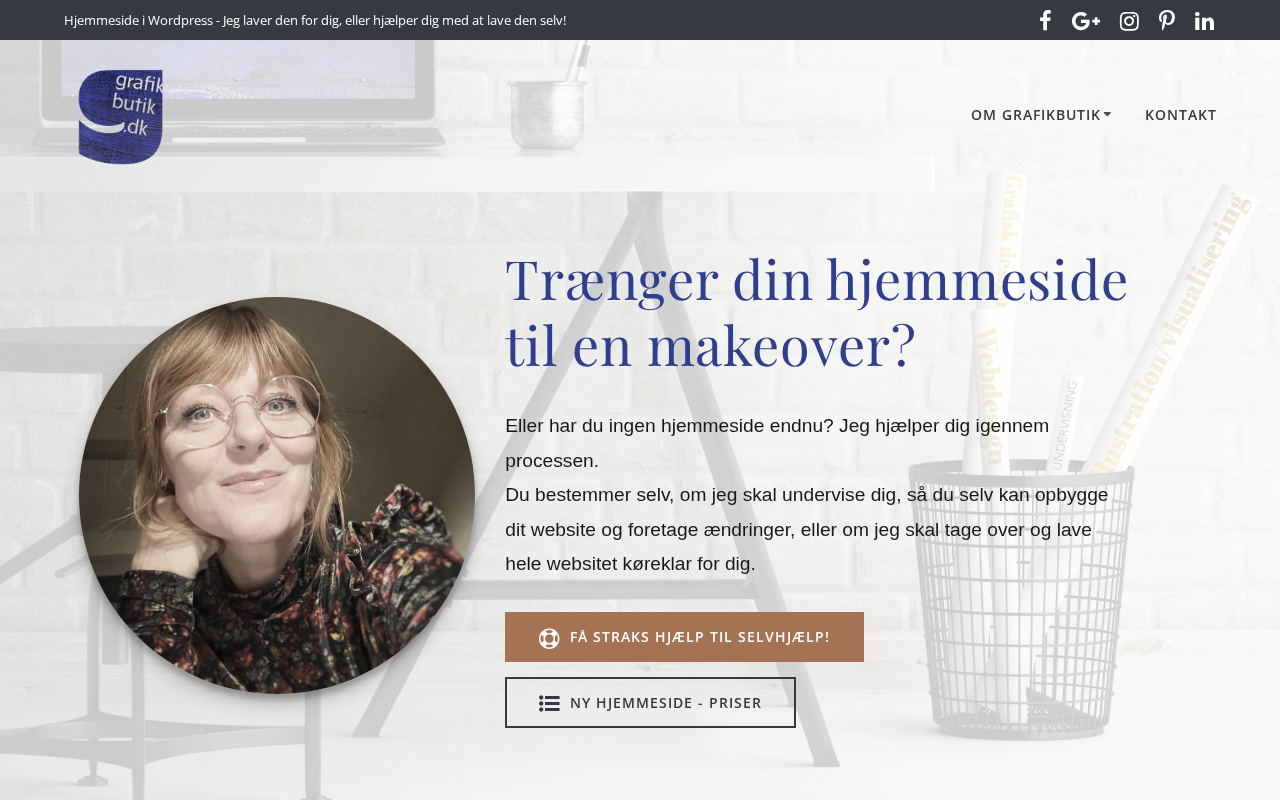Viewport: 1280px width, 800px height.
Task: Expand the caret beside Om Grafikbutik
Action: click(x=1107, y=114)
